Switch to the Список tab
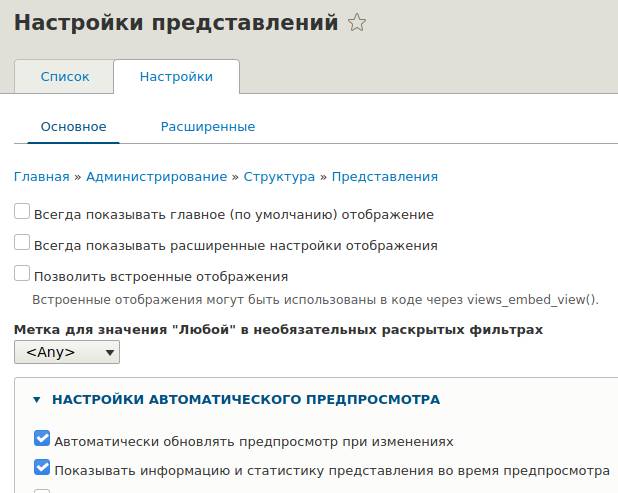The height and width of the screenshot is (493, 618). pos(65,76)
